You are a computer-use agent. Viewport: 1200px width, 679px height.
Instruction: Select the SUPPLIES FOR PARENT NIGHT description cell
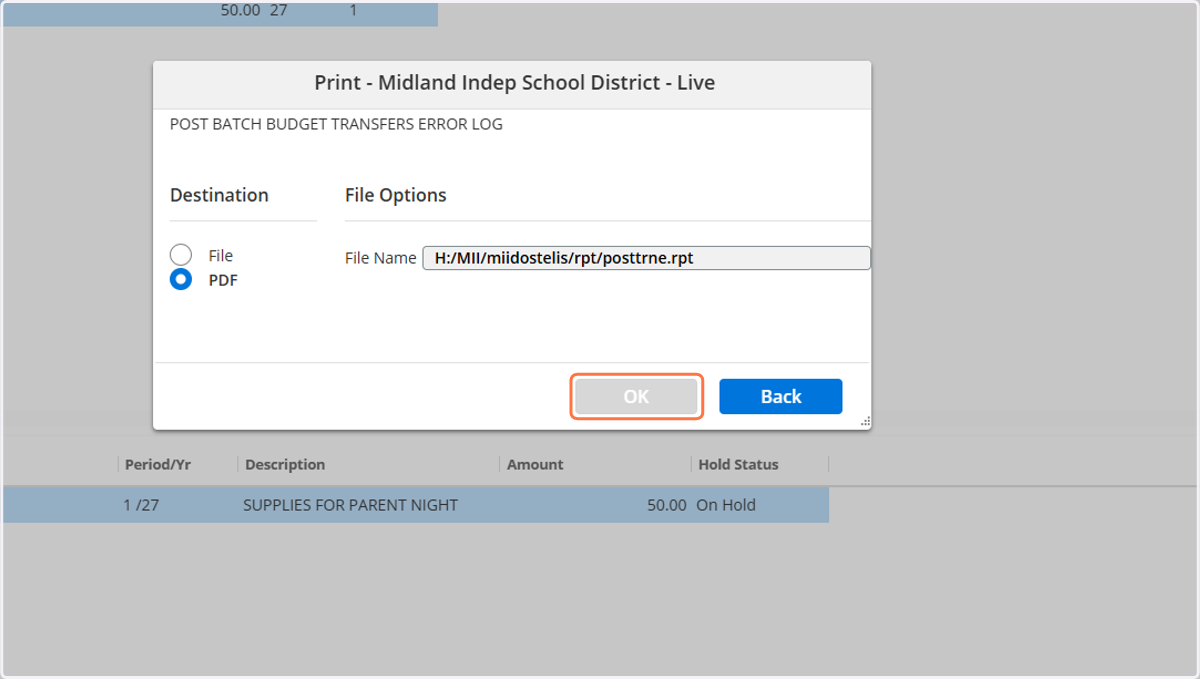tap(350, 505)
